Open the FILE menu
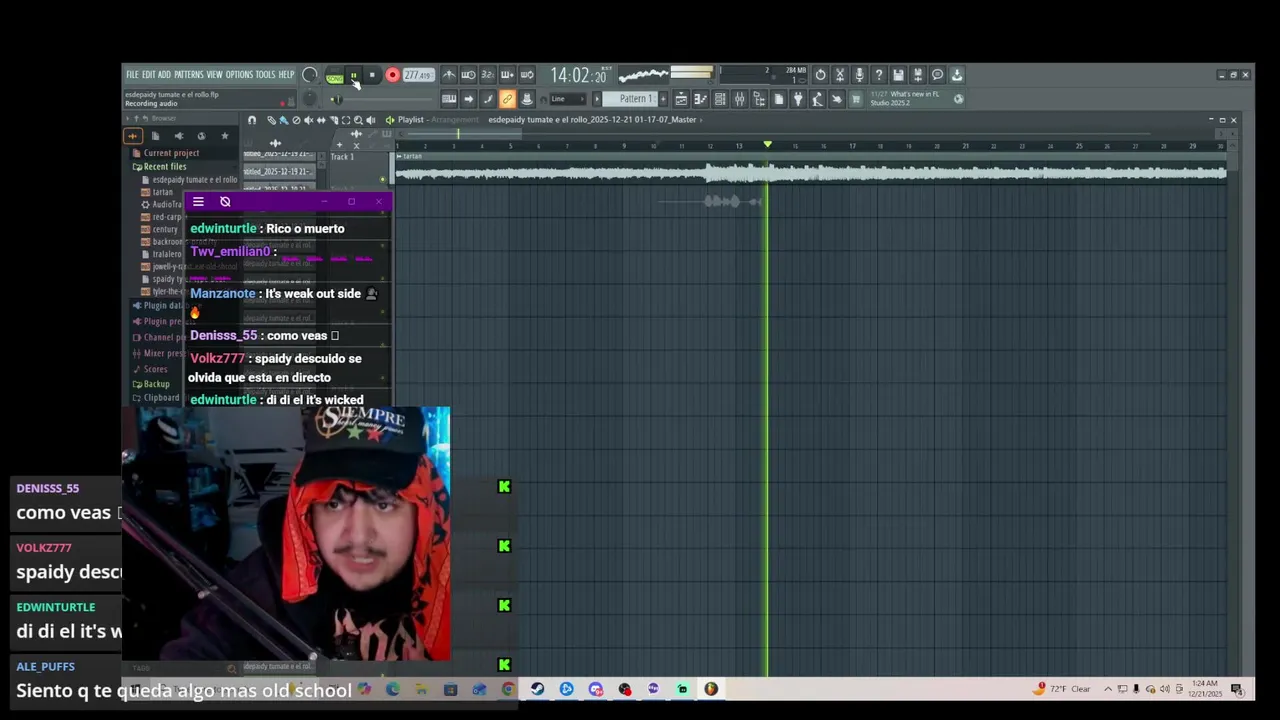This screenshot has height=720, width=1280. (x=132, y=75)
